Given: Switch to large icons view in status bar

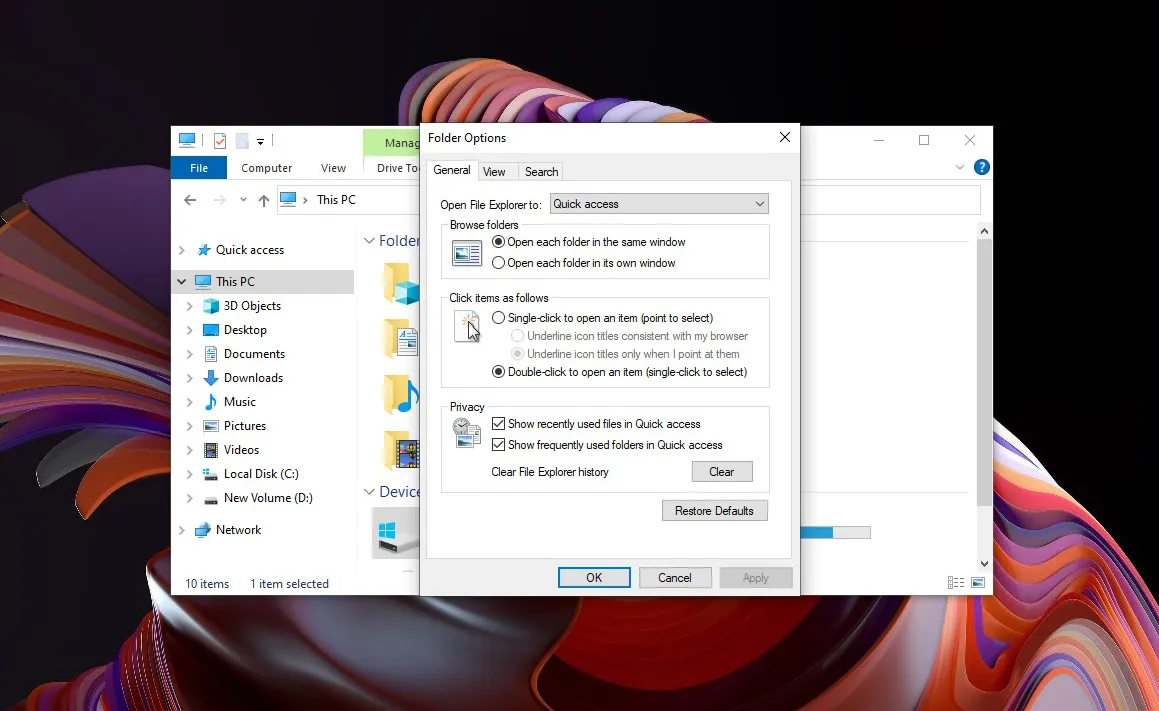Looking at the screenshot, I should pos(977,583).
